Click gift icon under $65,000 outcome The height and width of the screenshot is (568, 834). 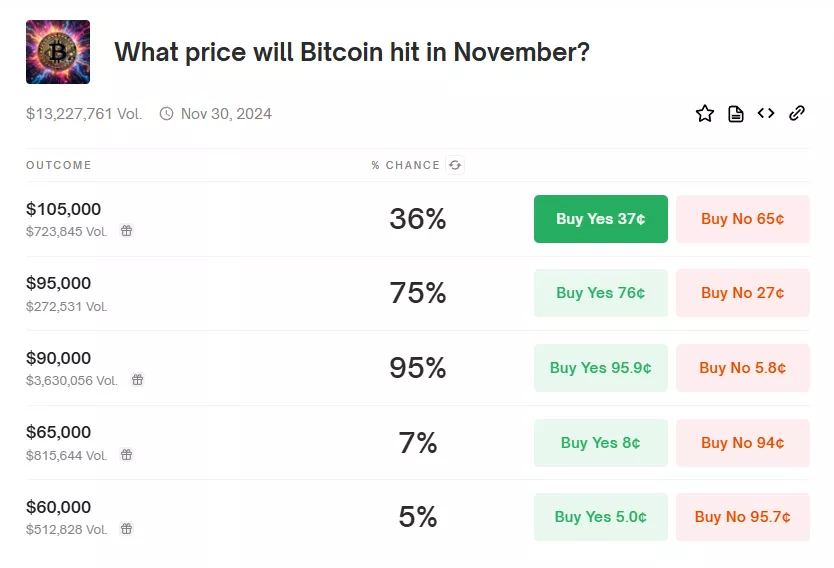coord(126,455)
